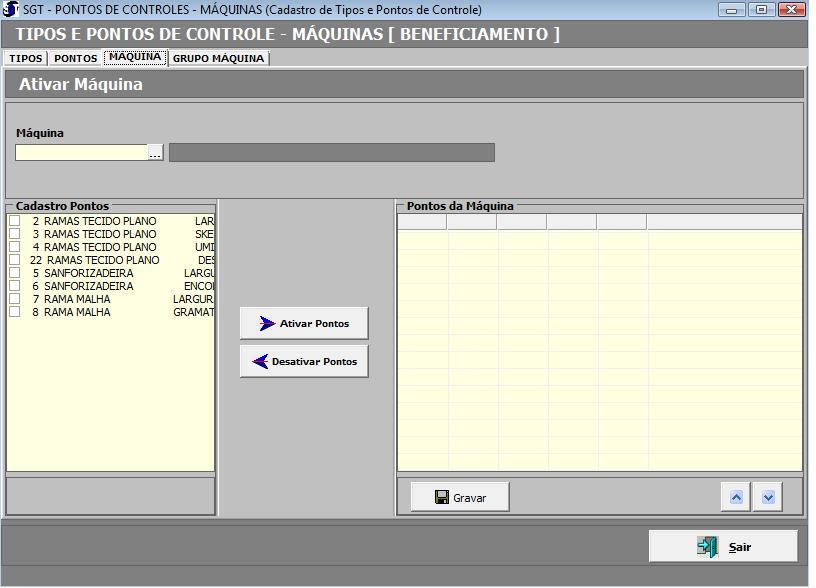Open the PONTOS tab
The image size is (816, 588).
click(76, 59)
